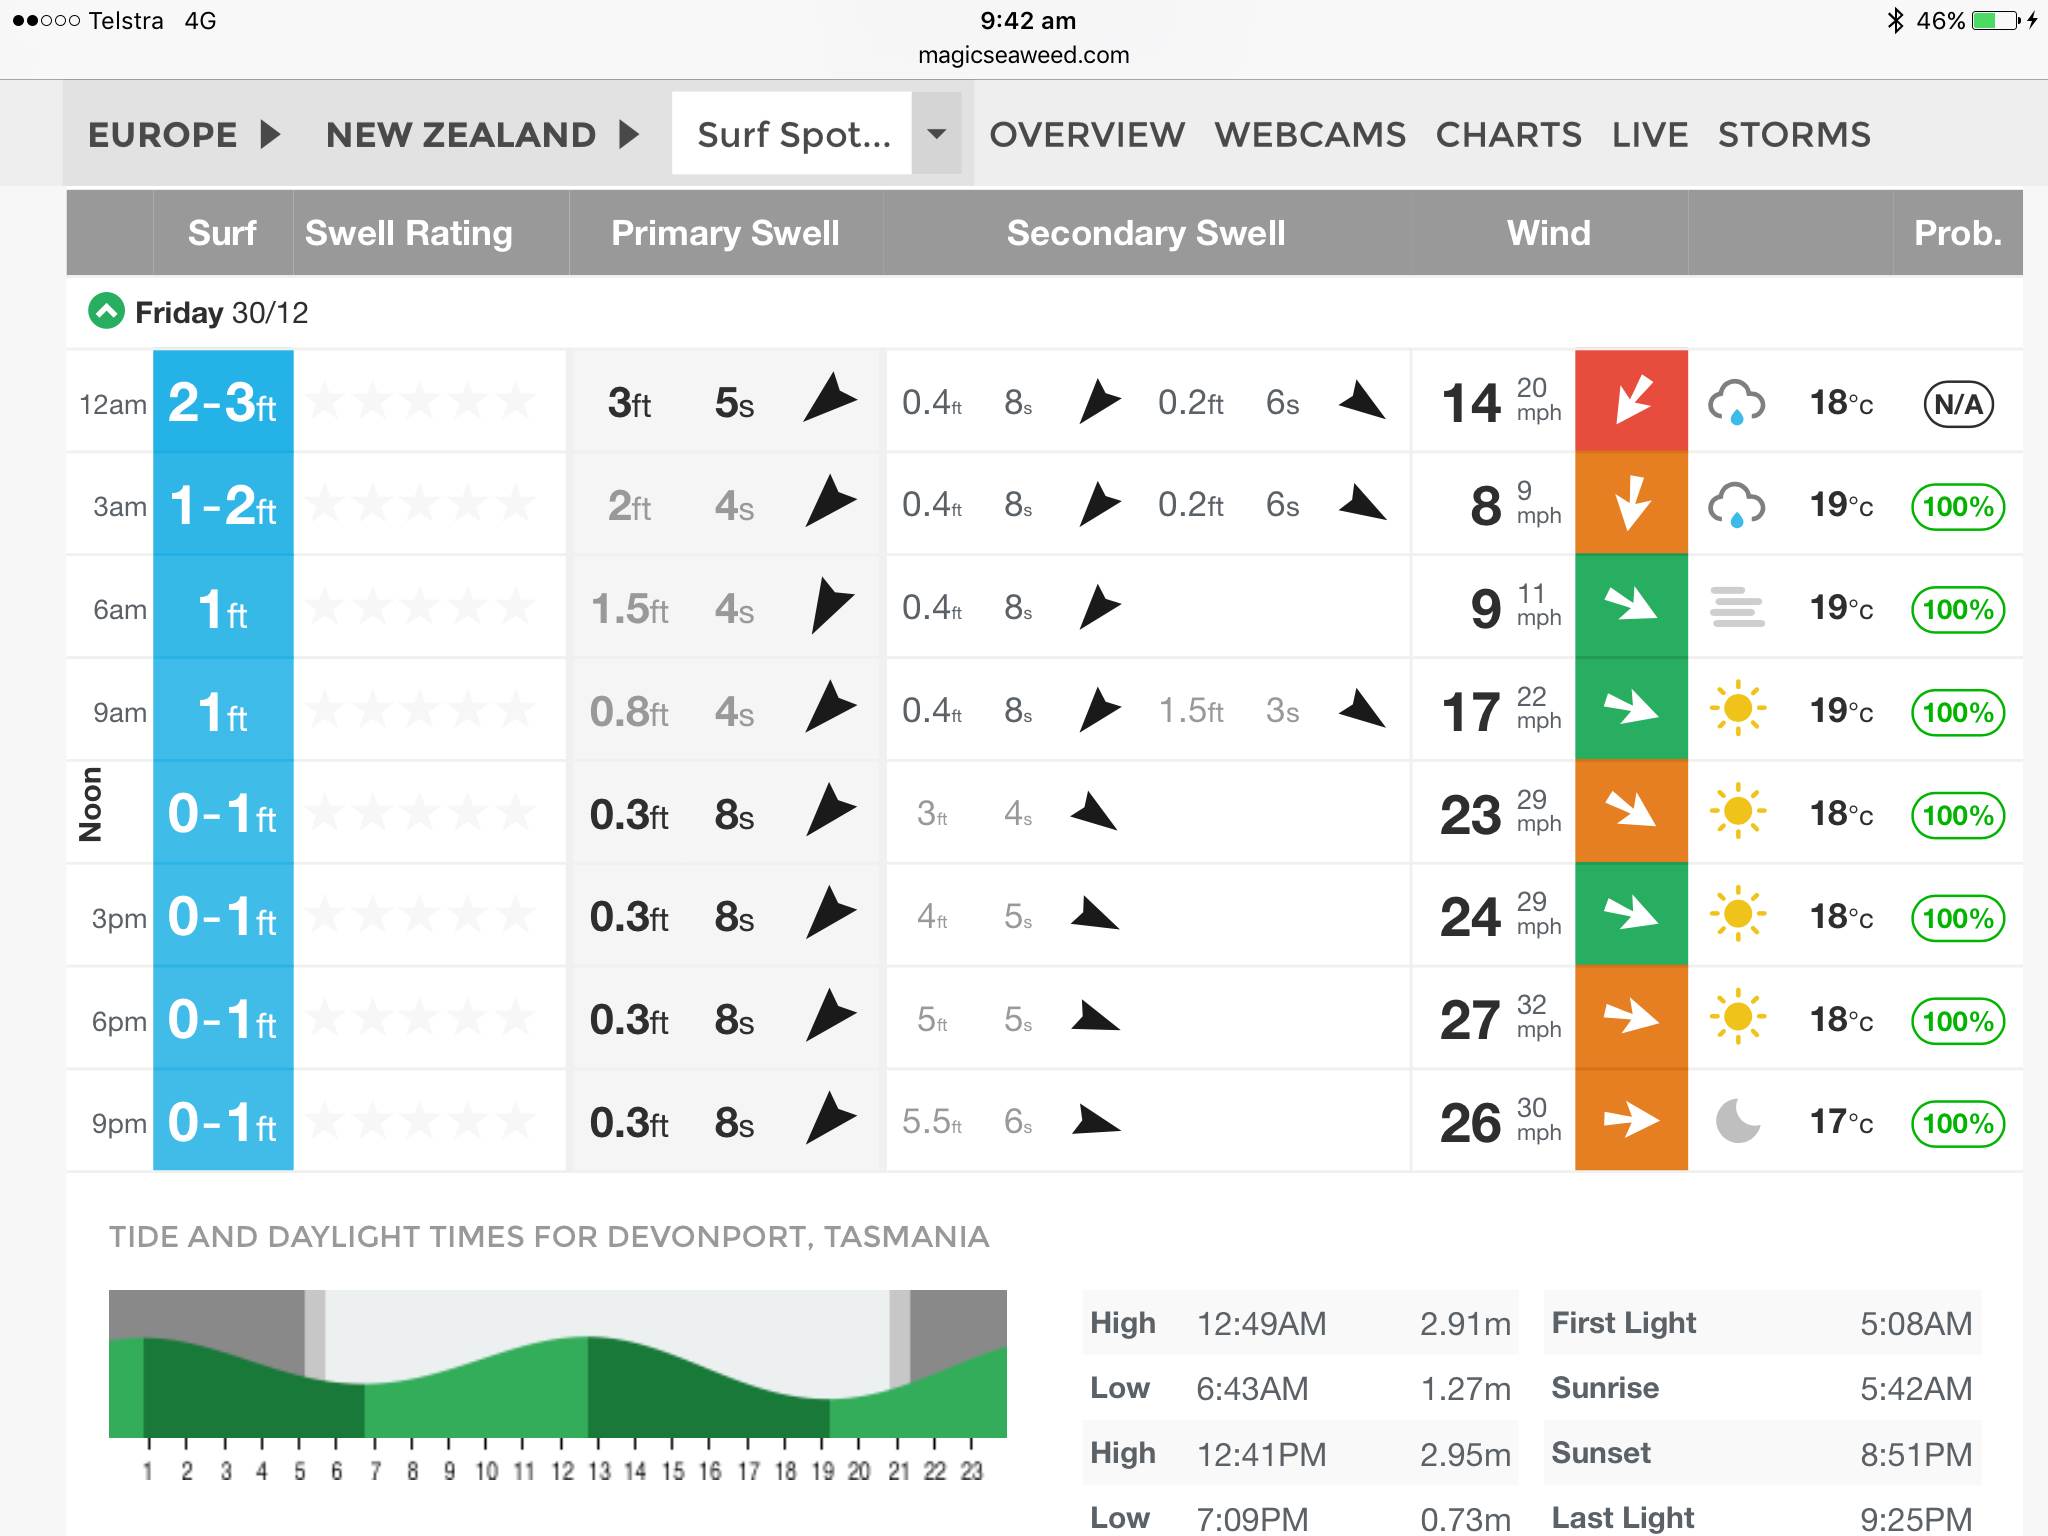Click the rain cloud icon at 3am
Image resolution: width=2048 pixels, height=1536 pixels.
[1736, 505]
